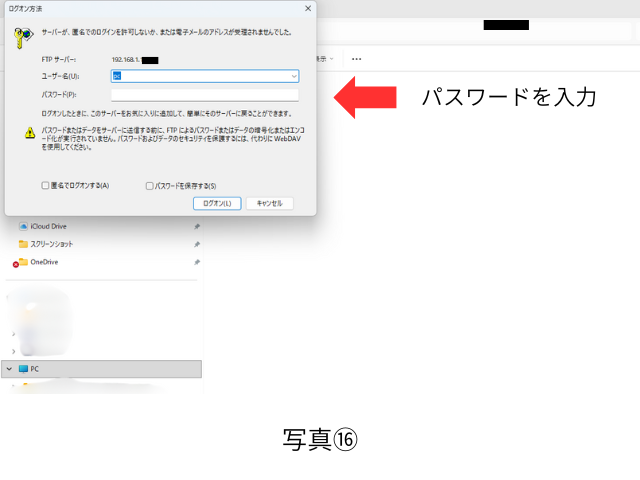The width and height of the screenshot is (640, 480).
Task: Click the keys icon in logon dialog
Action: coord(19,36)
